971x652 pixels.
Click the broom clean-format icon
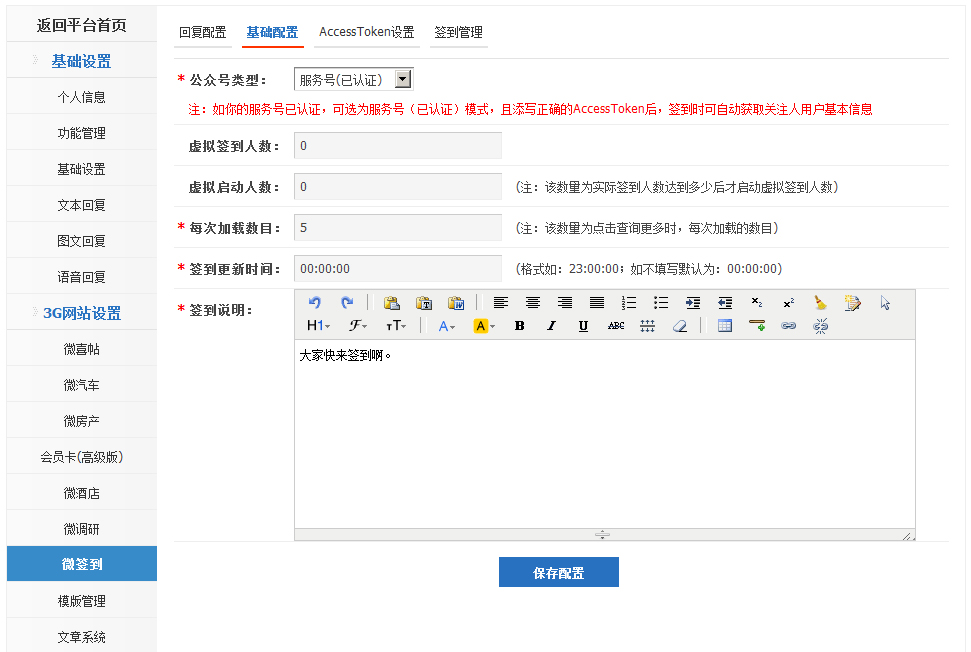[821, 302]
